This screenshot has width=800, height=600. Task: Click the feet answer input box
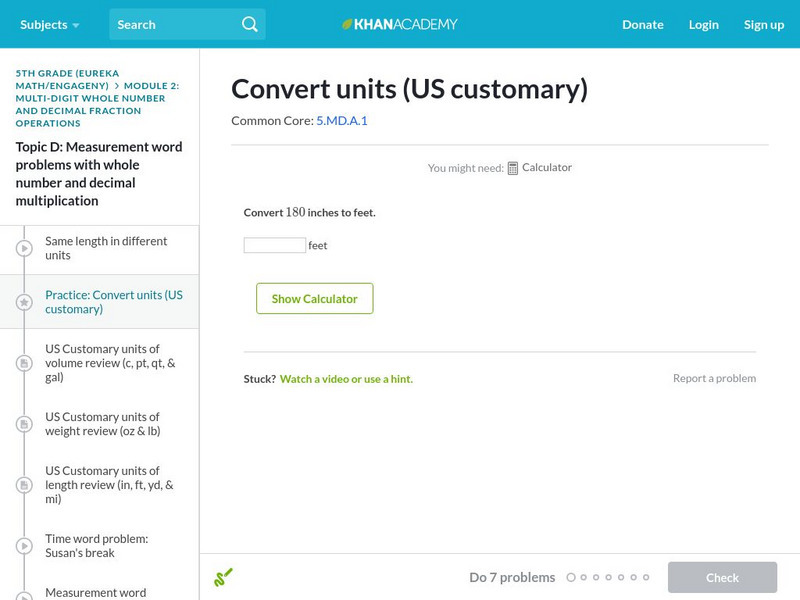275,245
